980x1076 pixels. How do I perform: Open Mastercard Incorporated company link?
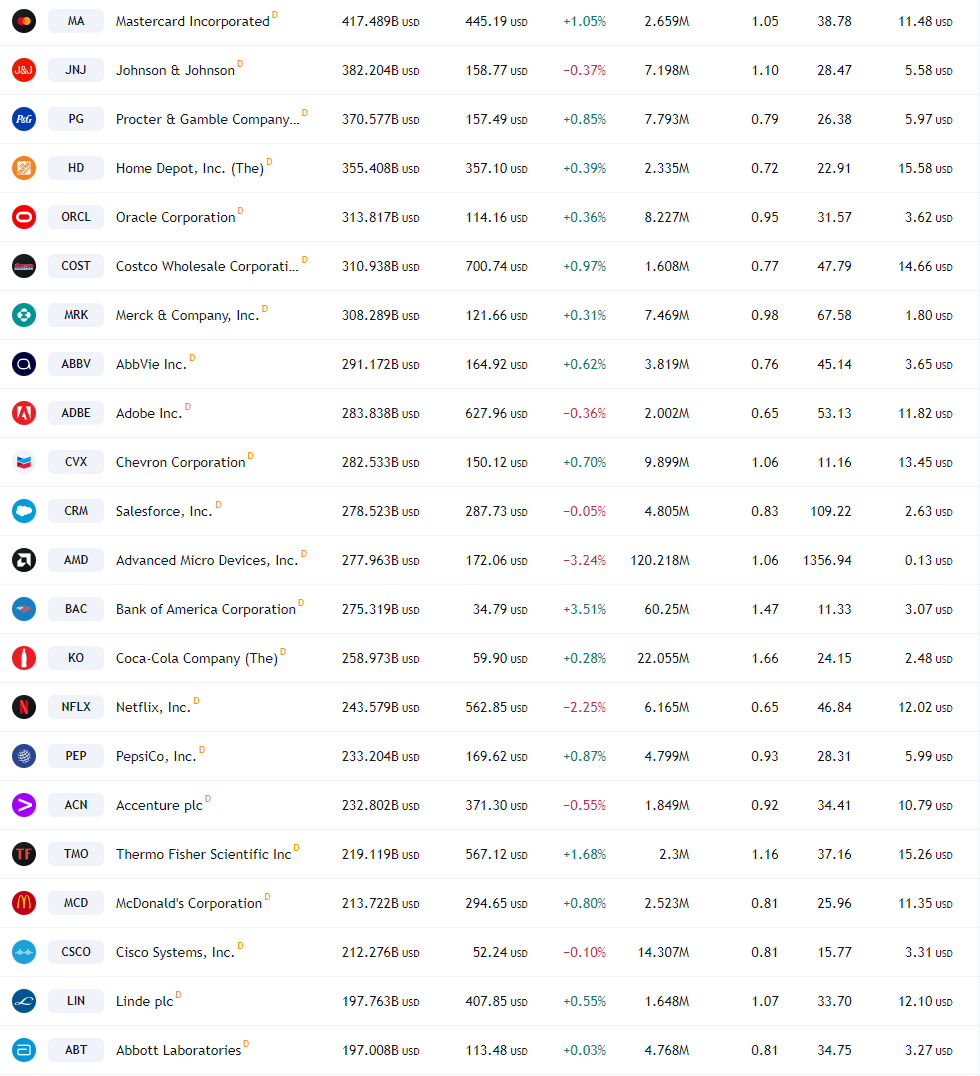[x=193, y=21]
